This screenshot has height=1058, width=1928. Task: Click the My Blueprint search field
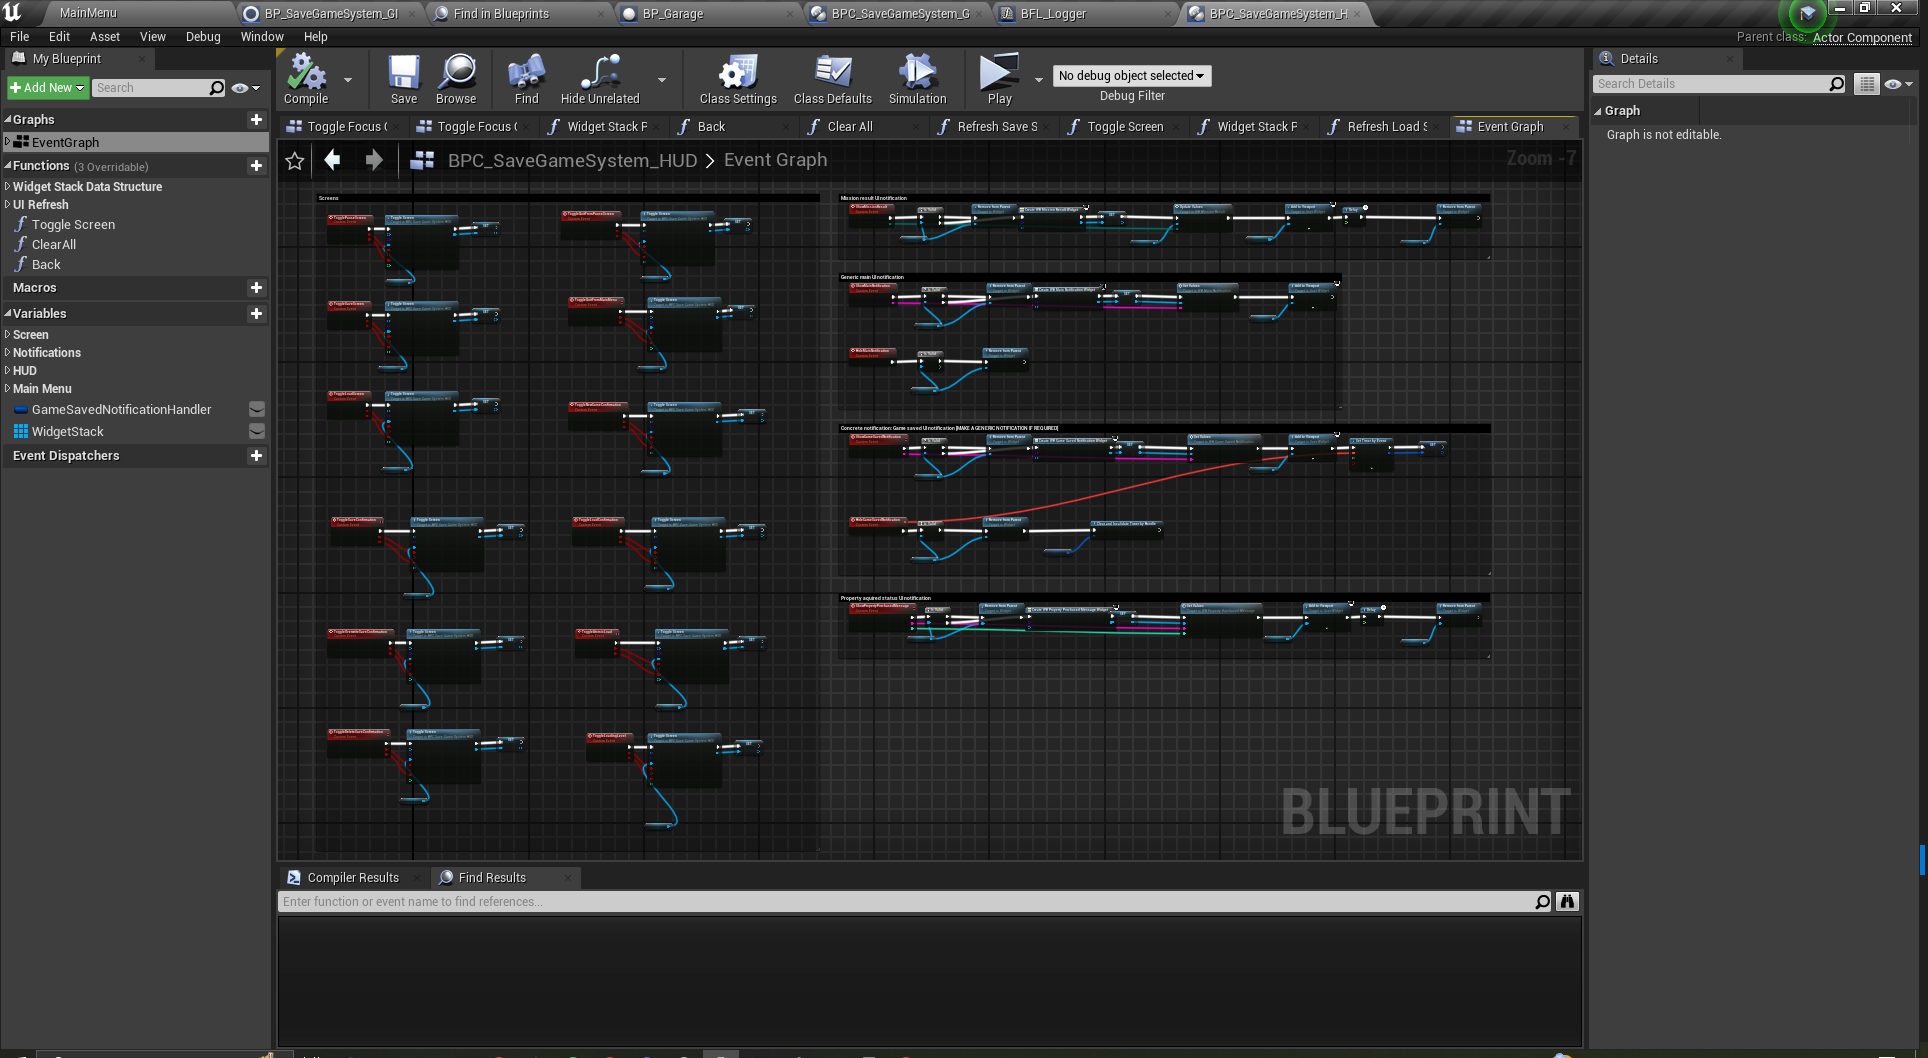click(151, 88)
